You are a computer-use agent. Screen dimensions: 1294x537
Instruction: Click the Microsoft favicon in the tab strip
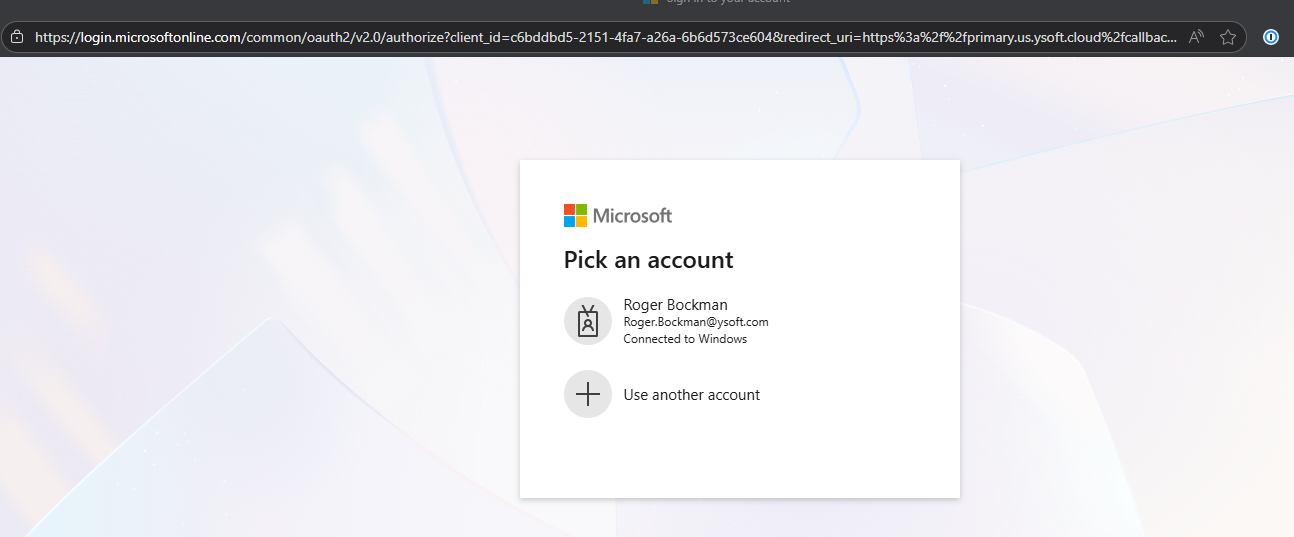tap(651, 2)
